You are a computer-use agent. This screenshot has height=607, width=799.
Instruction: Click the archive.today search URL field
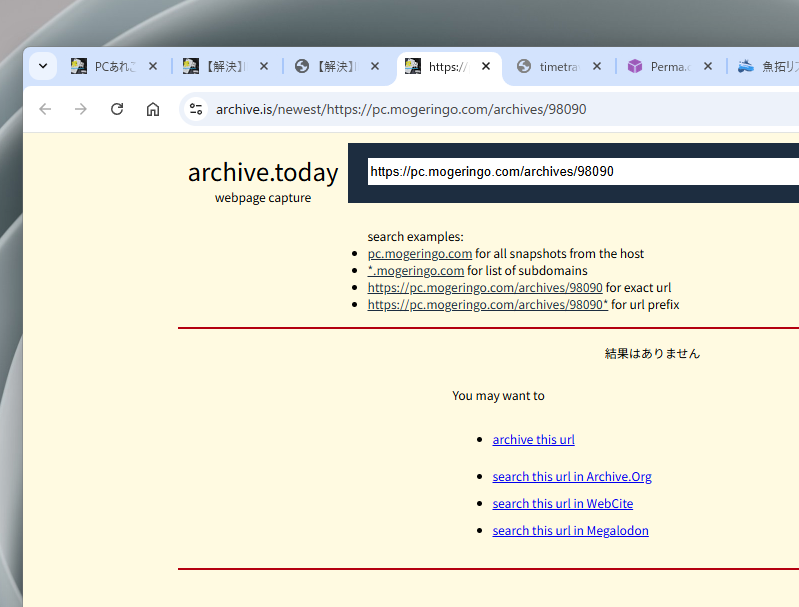(583, 172)
